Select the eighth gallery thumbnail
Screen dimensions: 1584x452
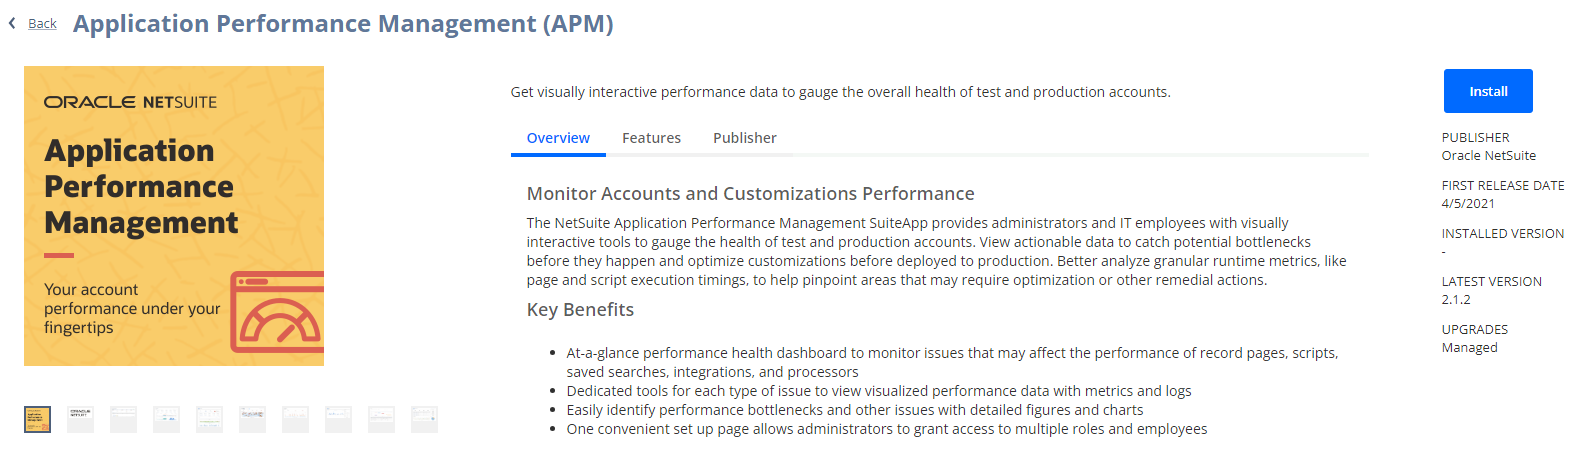click(x=338, y=419)
